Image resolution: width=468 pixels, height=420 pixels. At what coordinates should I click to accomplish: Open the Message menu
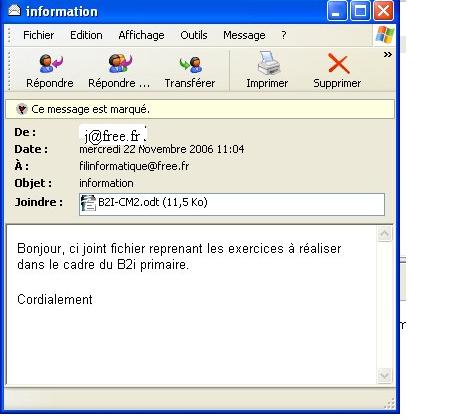click(244, 35)
